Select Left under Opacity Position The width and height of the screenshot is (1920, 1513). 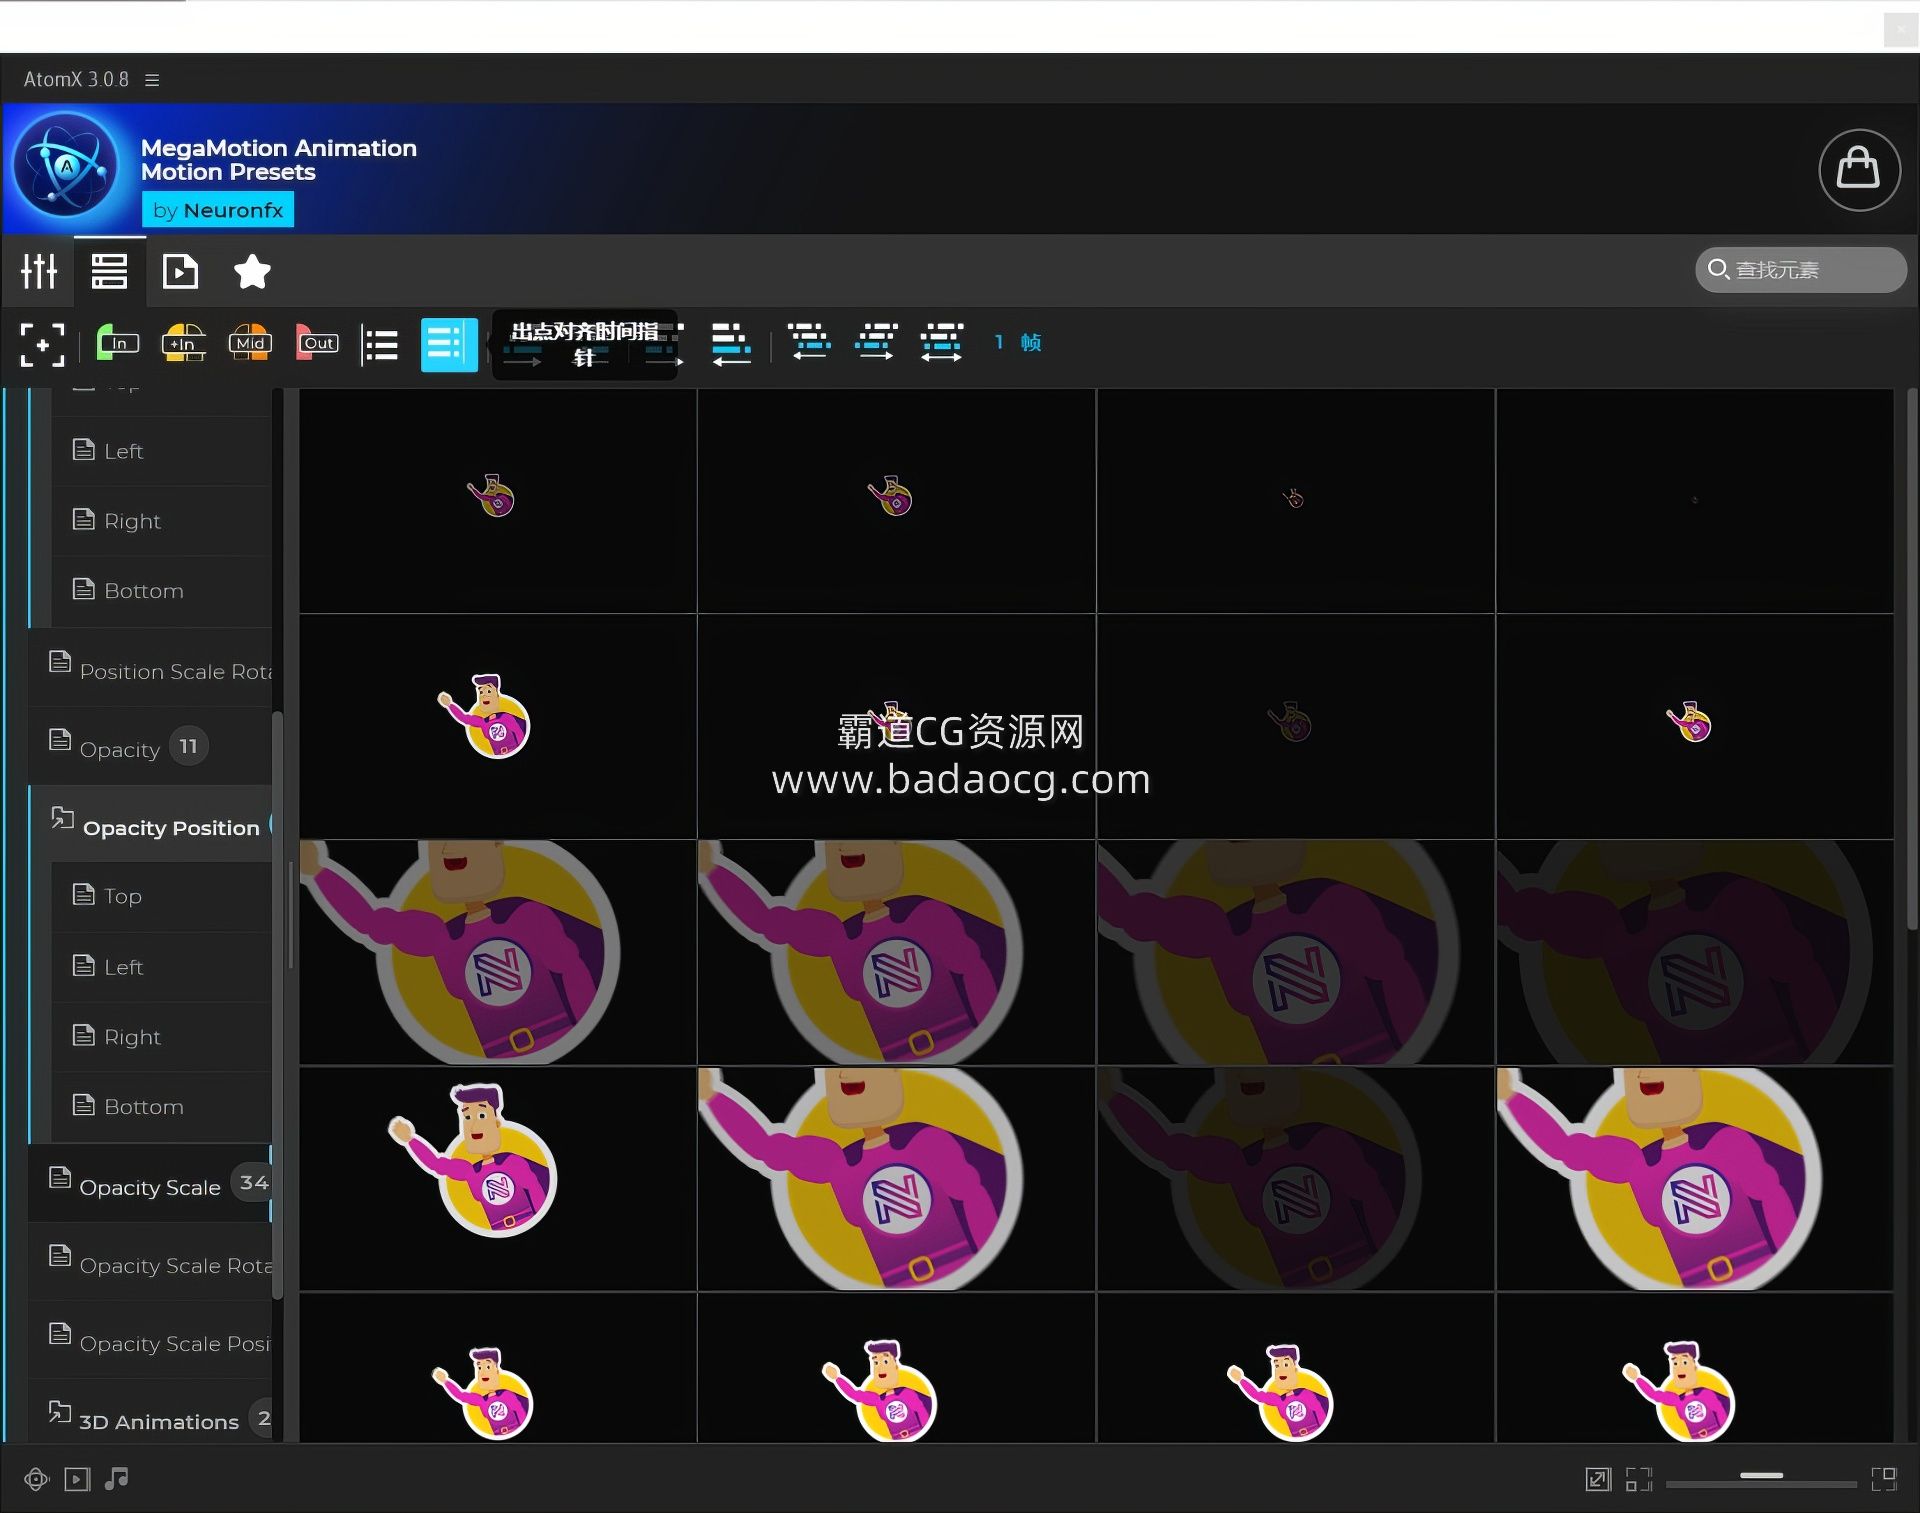[161, 967]
